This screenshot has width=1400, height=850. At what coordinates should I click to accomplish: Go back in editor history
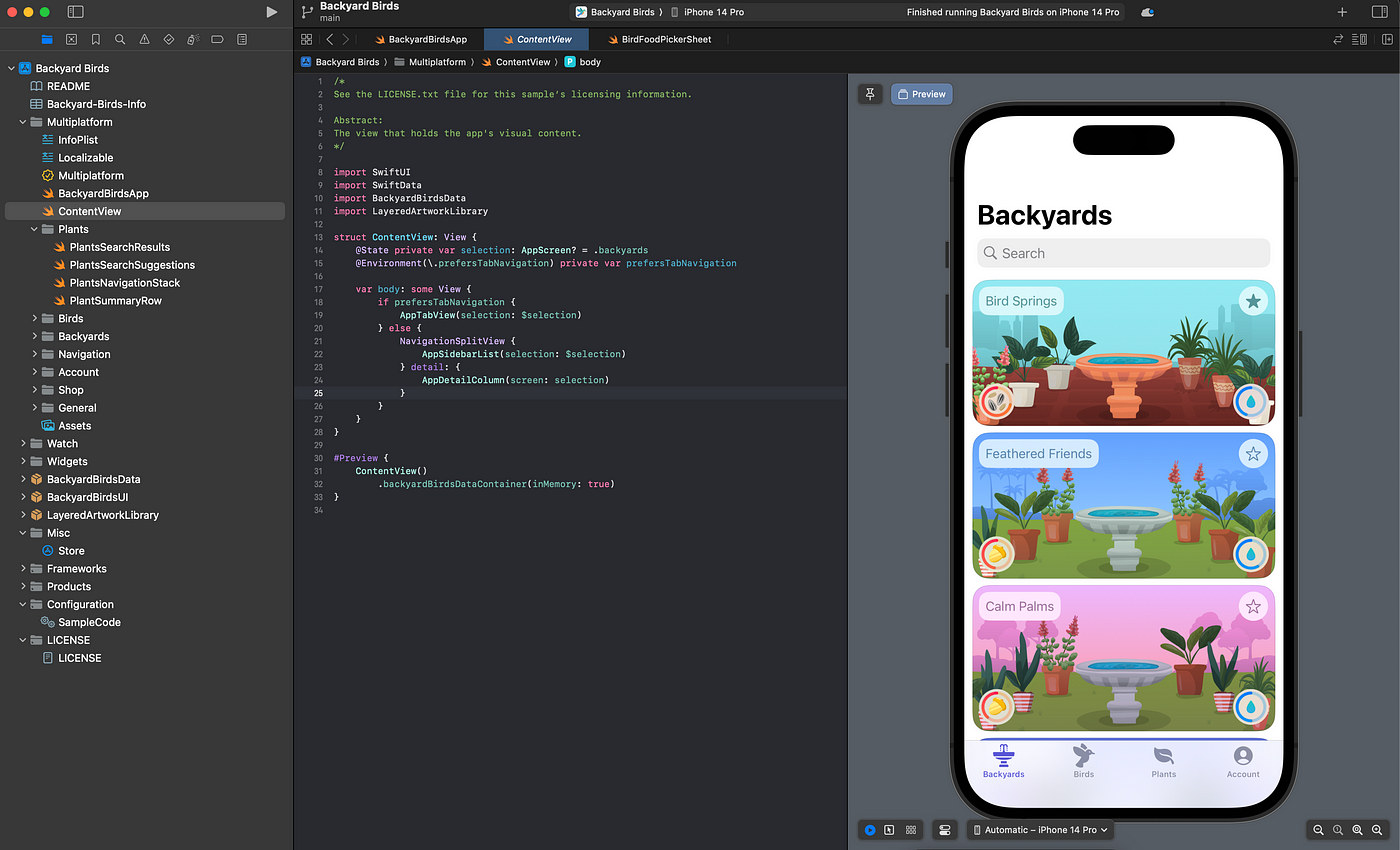click(330, 40)
